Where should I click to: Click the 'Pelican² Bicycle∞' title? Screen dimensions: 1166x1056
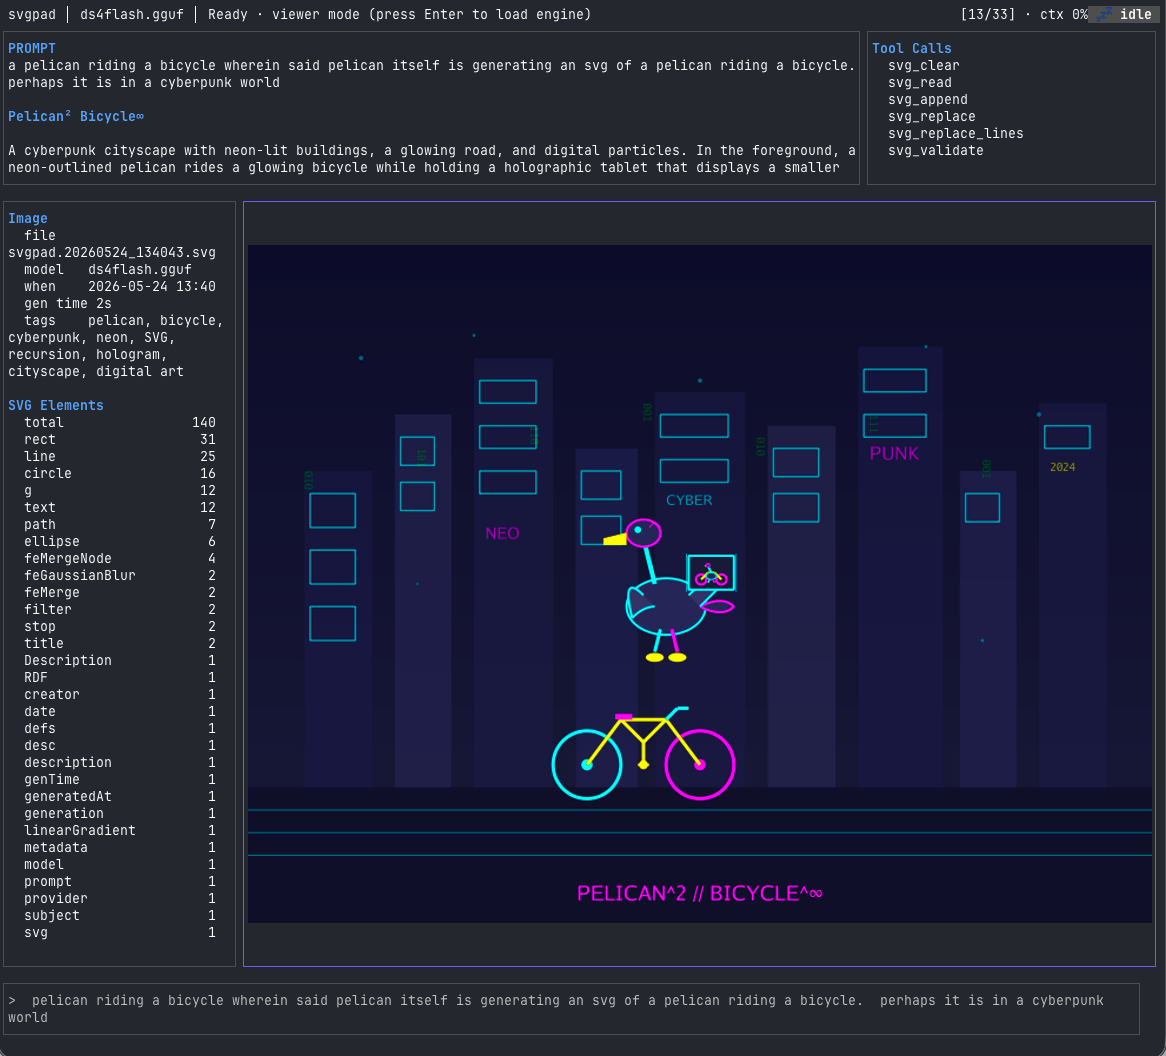[x=76, y=116]
